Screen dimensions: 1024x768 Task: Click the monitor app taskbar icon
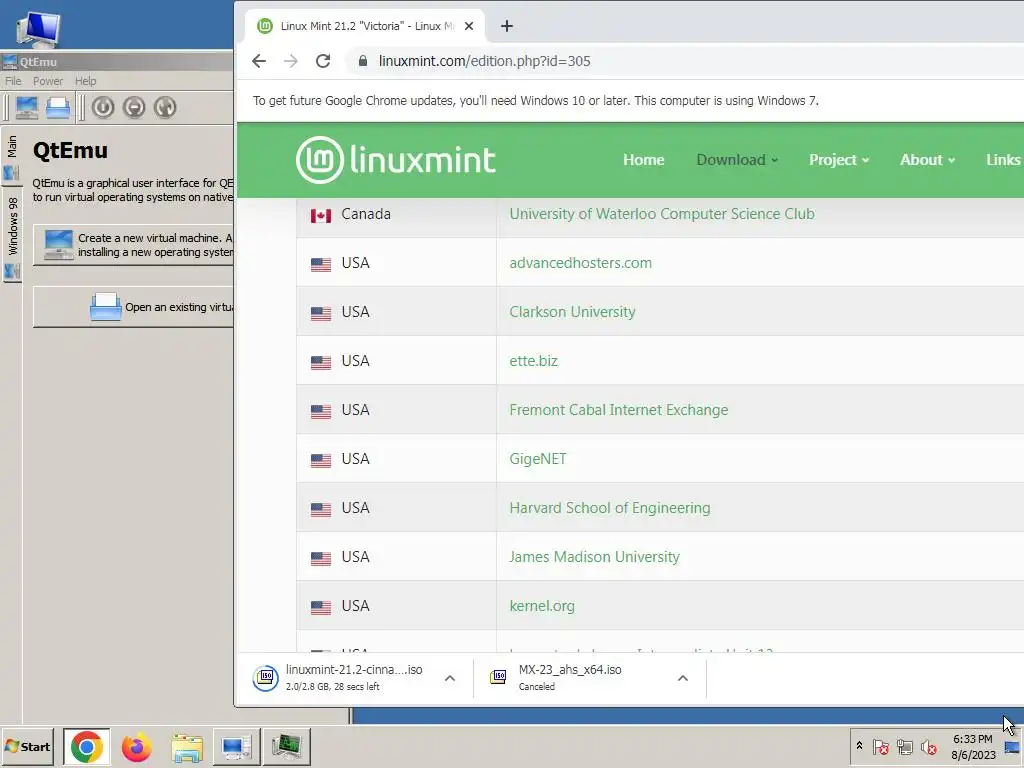coord(286,746)
